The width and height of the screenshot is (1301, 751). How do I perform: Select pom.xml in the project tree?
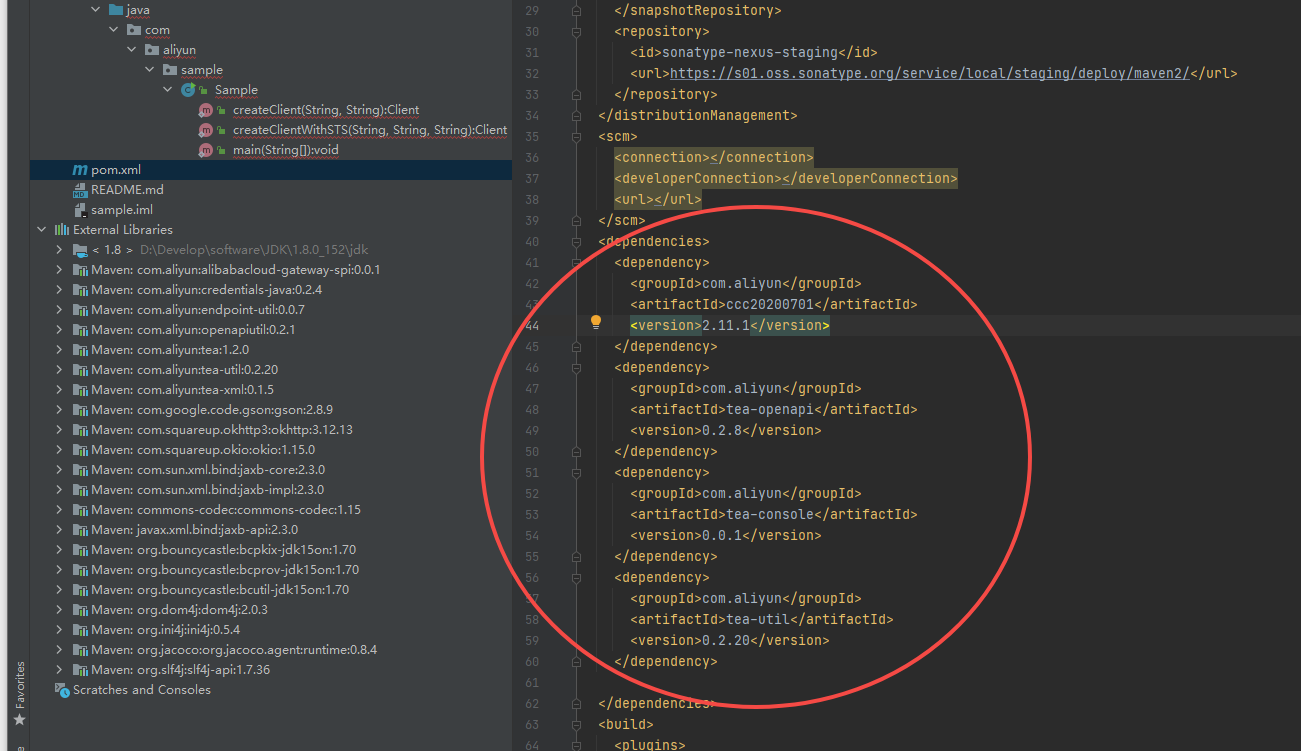pyautogui.click(x=271, y=170)
